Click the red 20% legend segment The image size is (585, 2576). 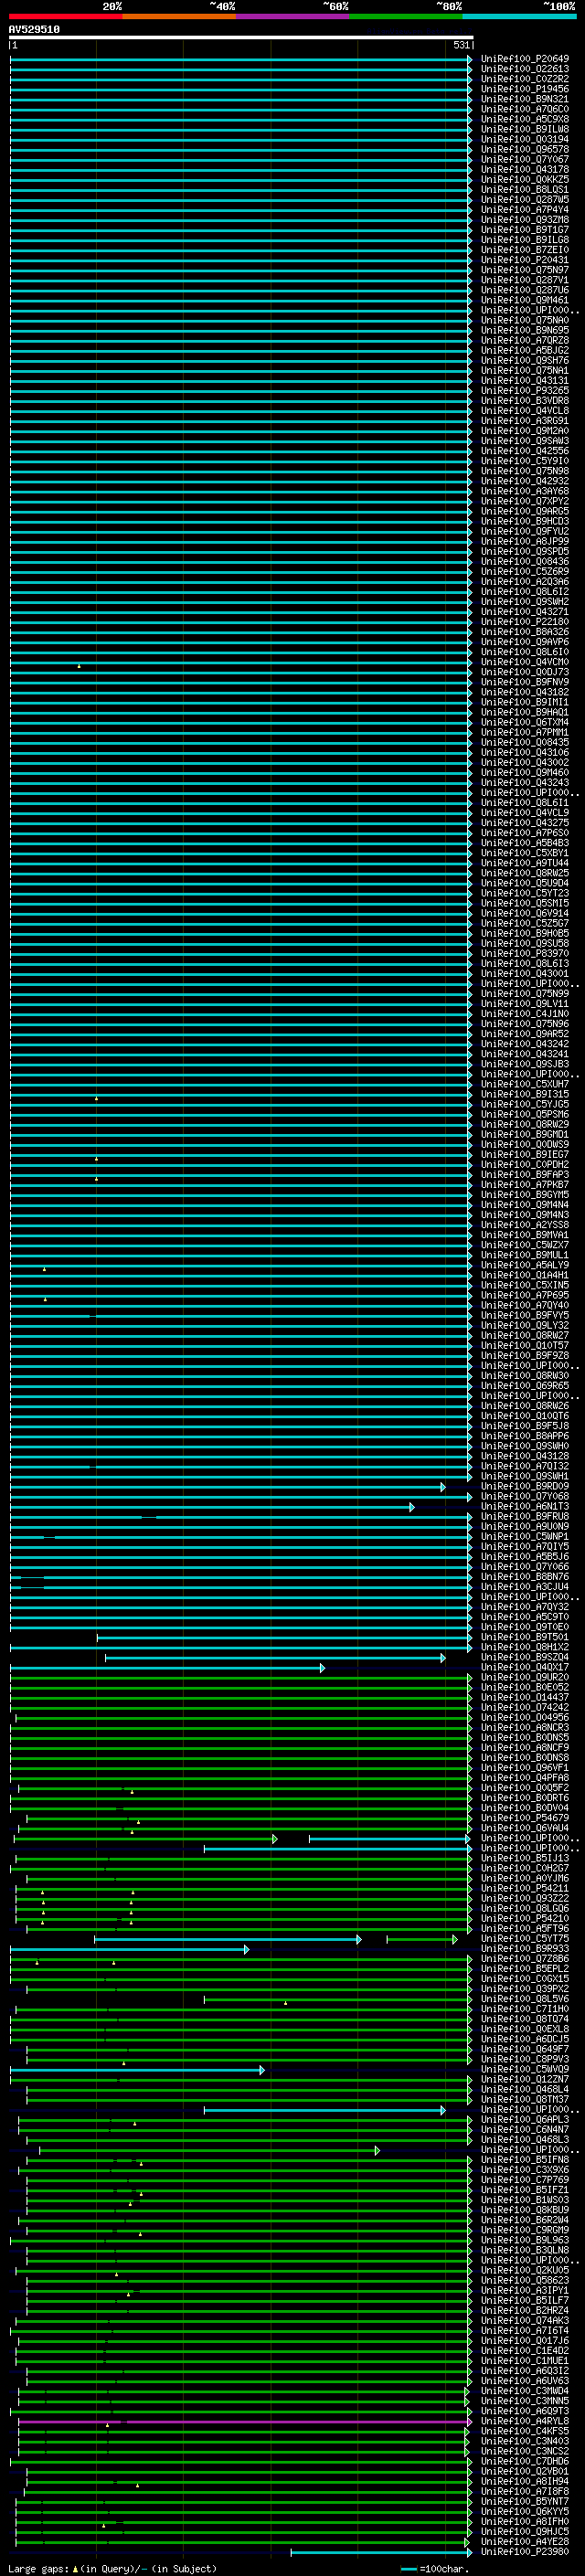pyautogui.click(x=65, y=16)
